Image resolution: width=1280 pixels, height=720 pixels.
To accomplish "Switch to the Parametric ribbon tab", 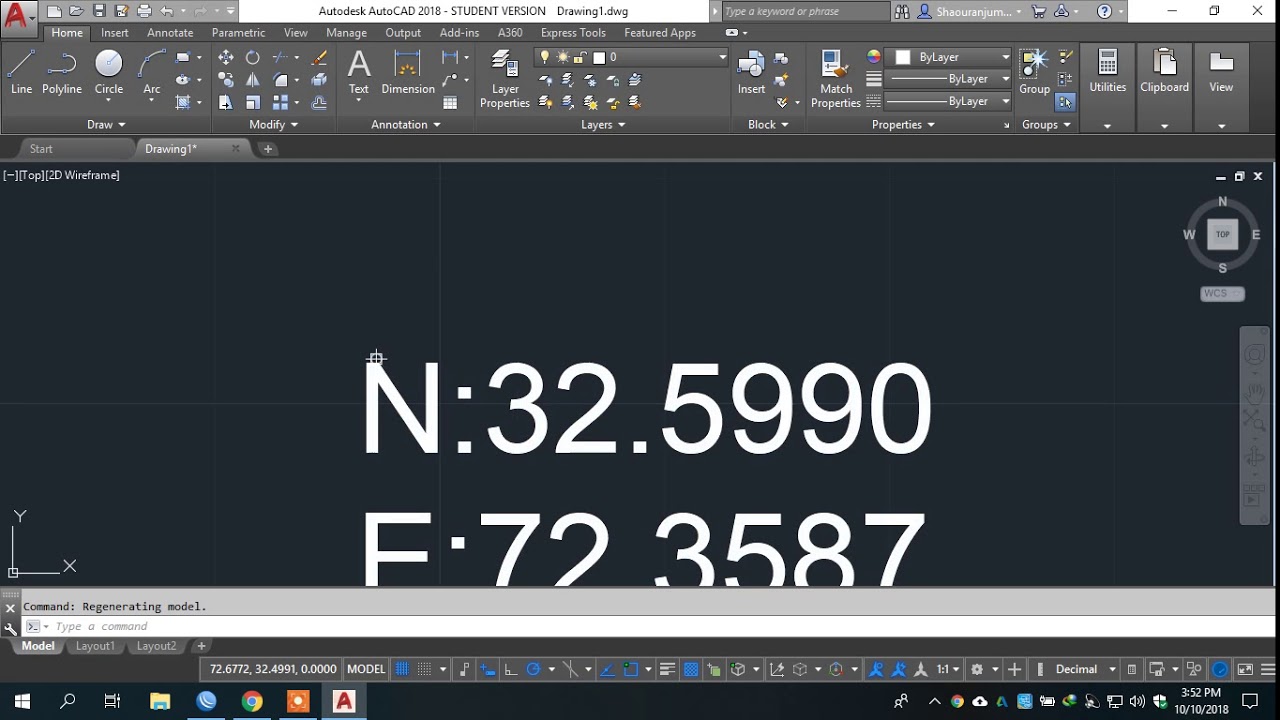I will coord(238,33).
